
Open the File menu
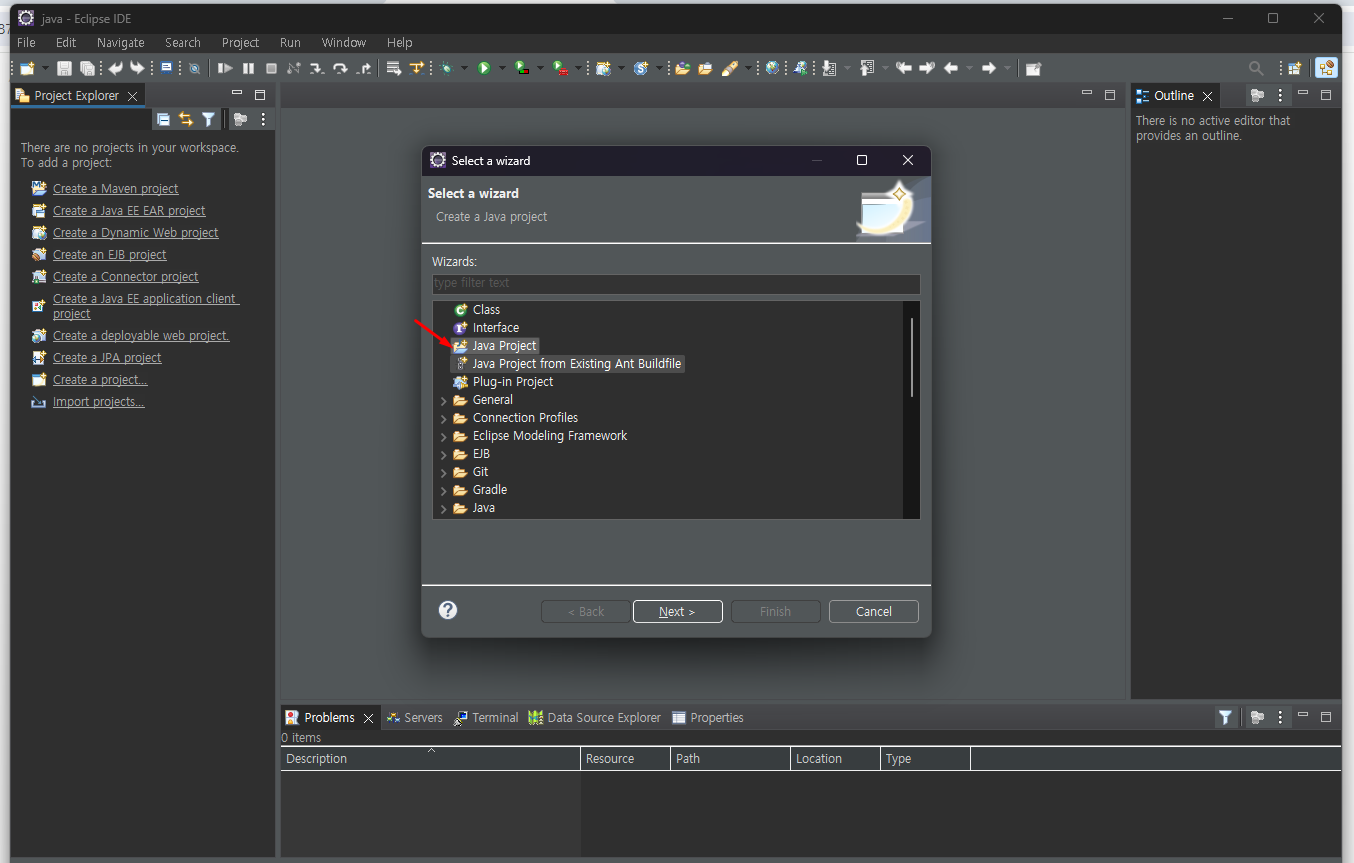click(26, 43)
